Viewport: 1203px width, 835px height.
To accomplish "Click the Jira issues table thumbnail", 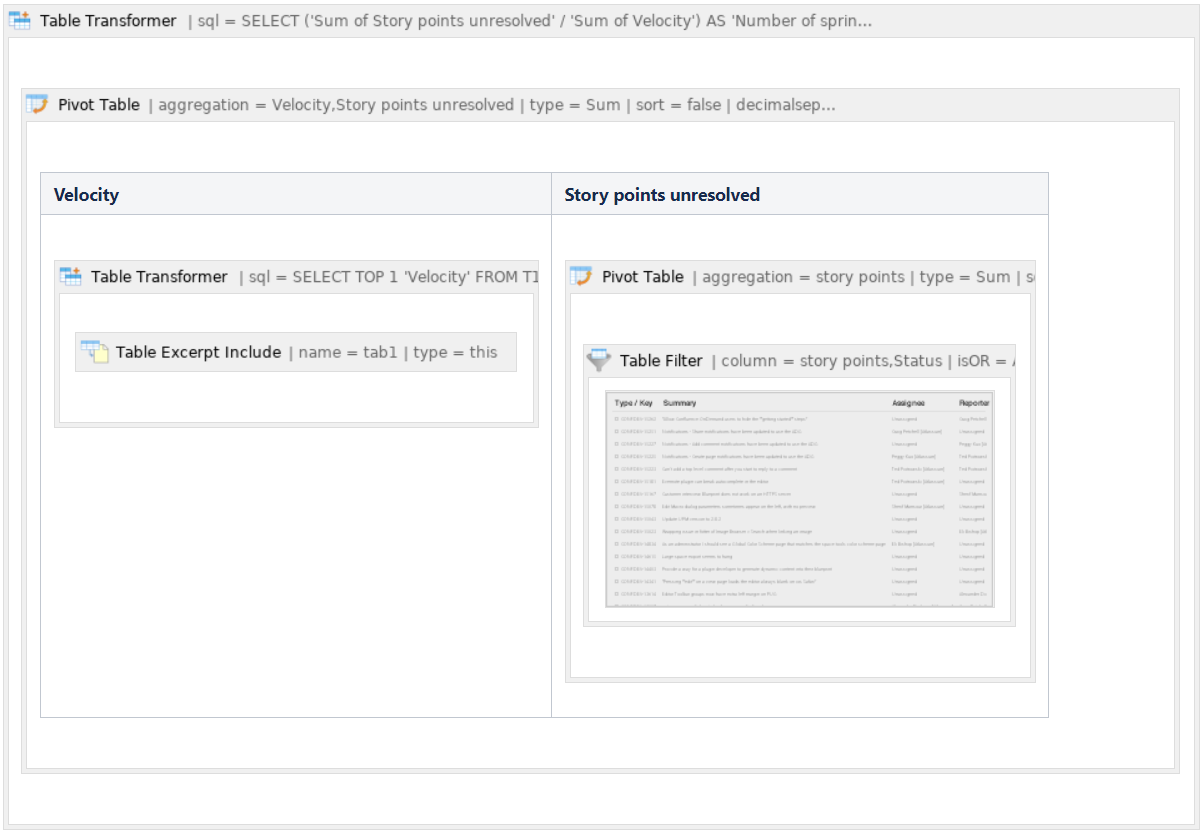I will click(x=799, y=500).
